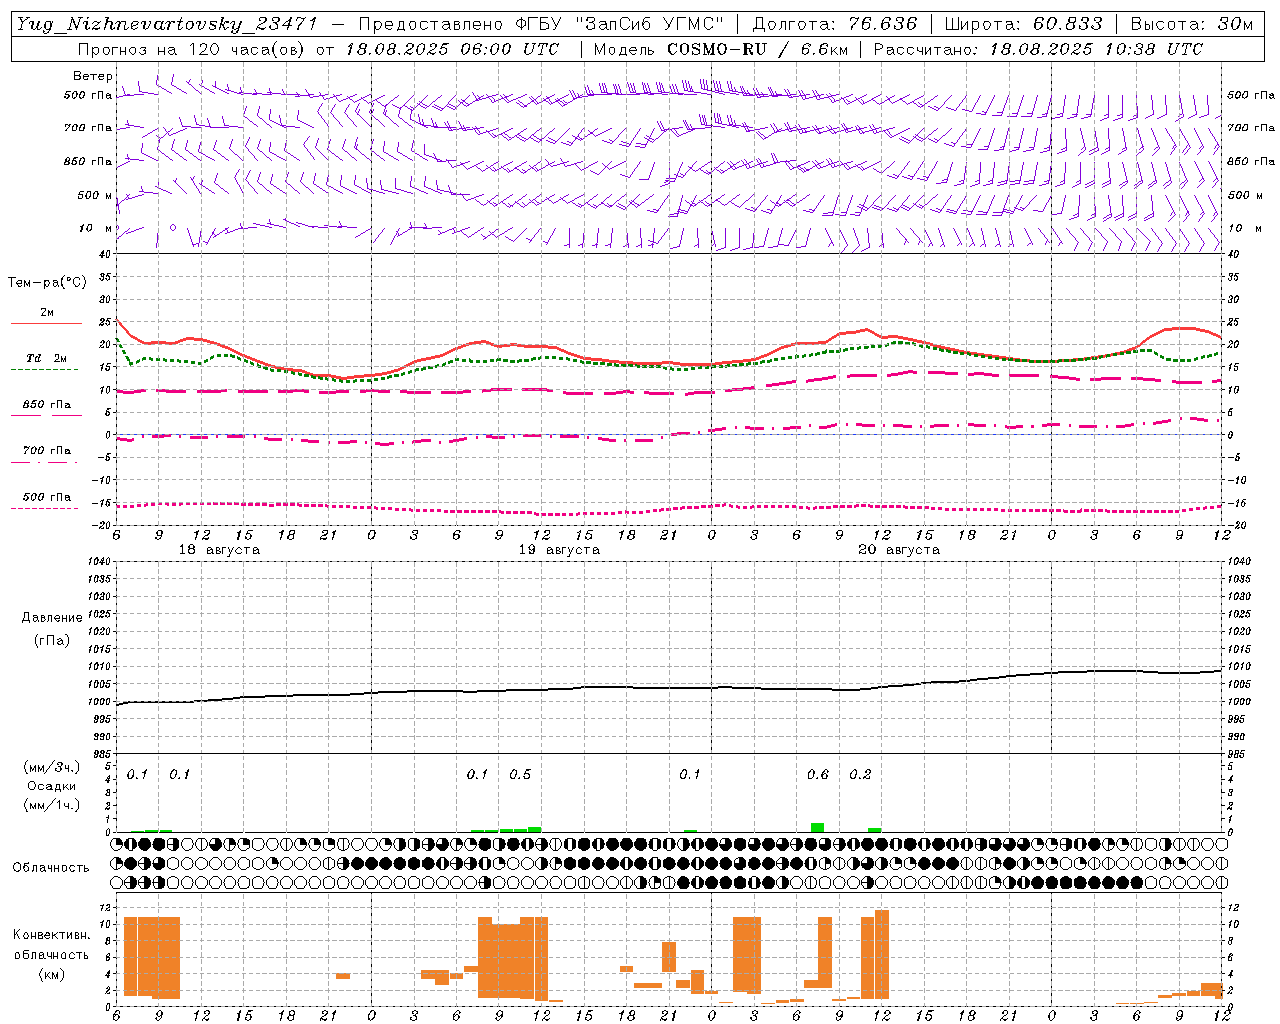Click the '(км)' unit label under convective cloudiness
The height and width of the screenshot is (1024, 1280).
(52, 975)
